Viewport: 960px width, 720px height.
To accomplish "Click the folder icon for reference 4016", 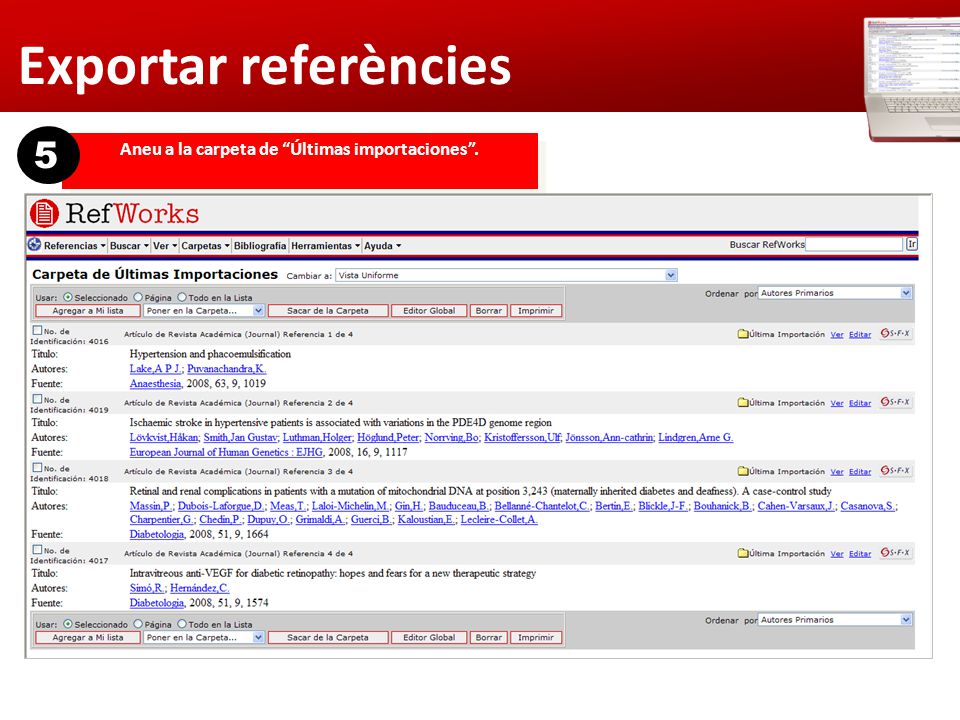I will [x=743, y=334].
